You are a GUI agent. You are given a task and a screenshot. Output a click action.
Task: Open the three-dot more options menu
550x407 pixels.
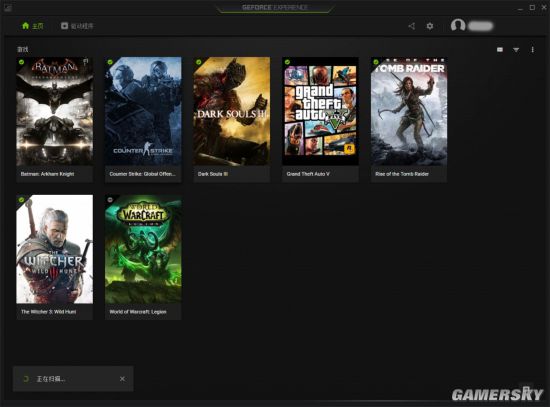(x=532, y=50)
